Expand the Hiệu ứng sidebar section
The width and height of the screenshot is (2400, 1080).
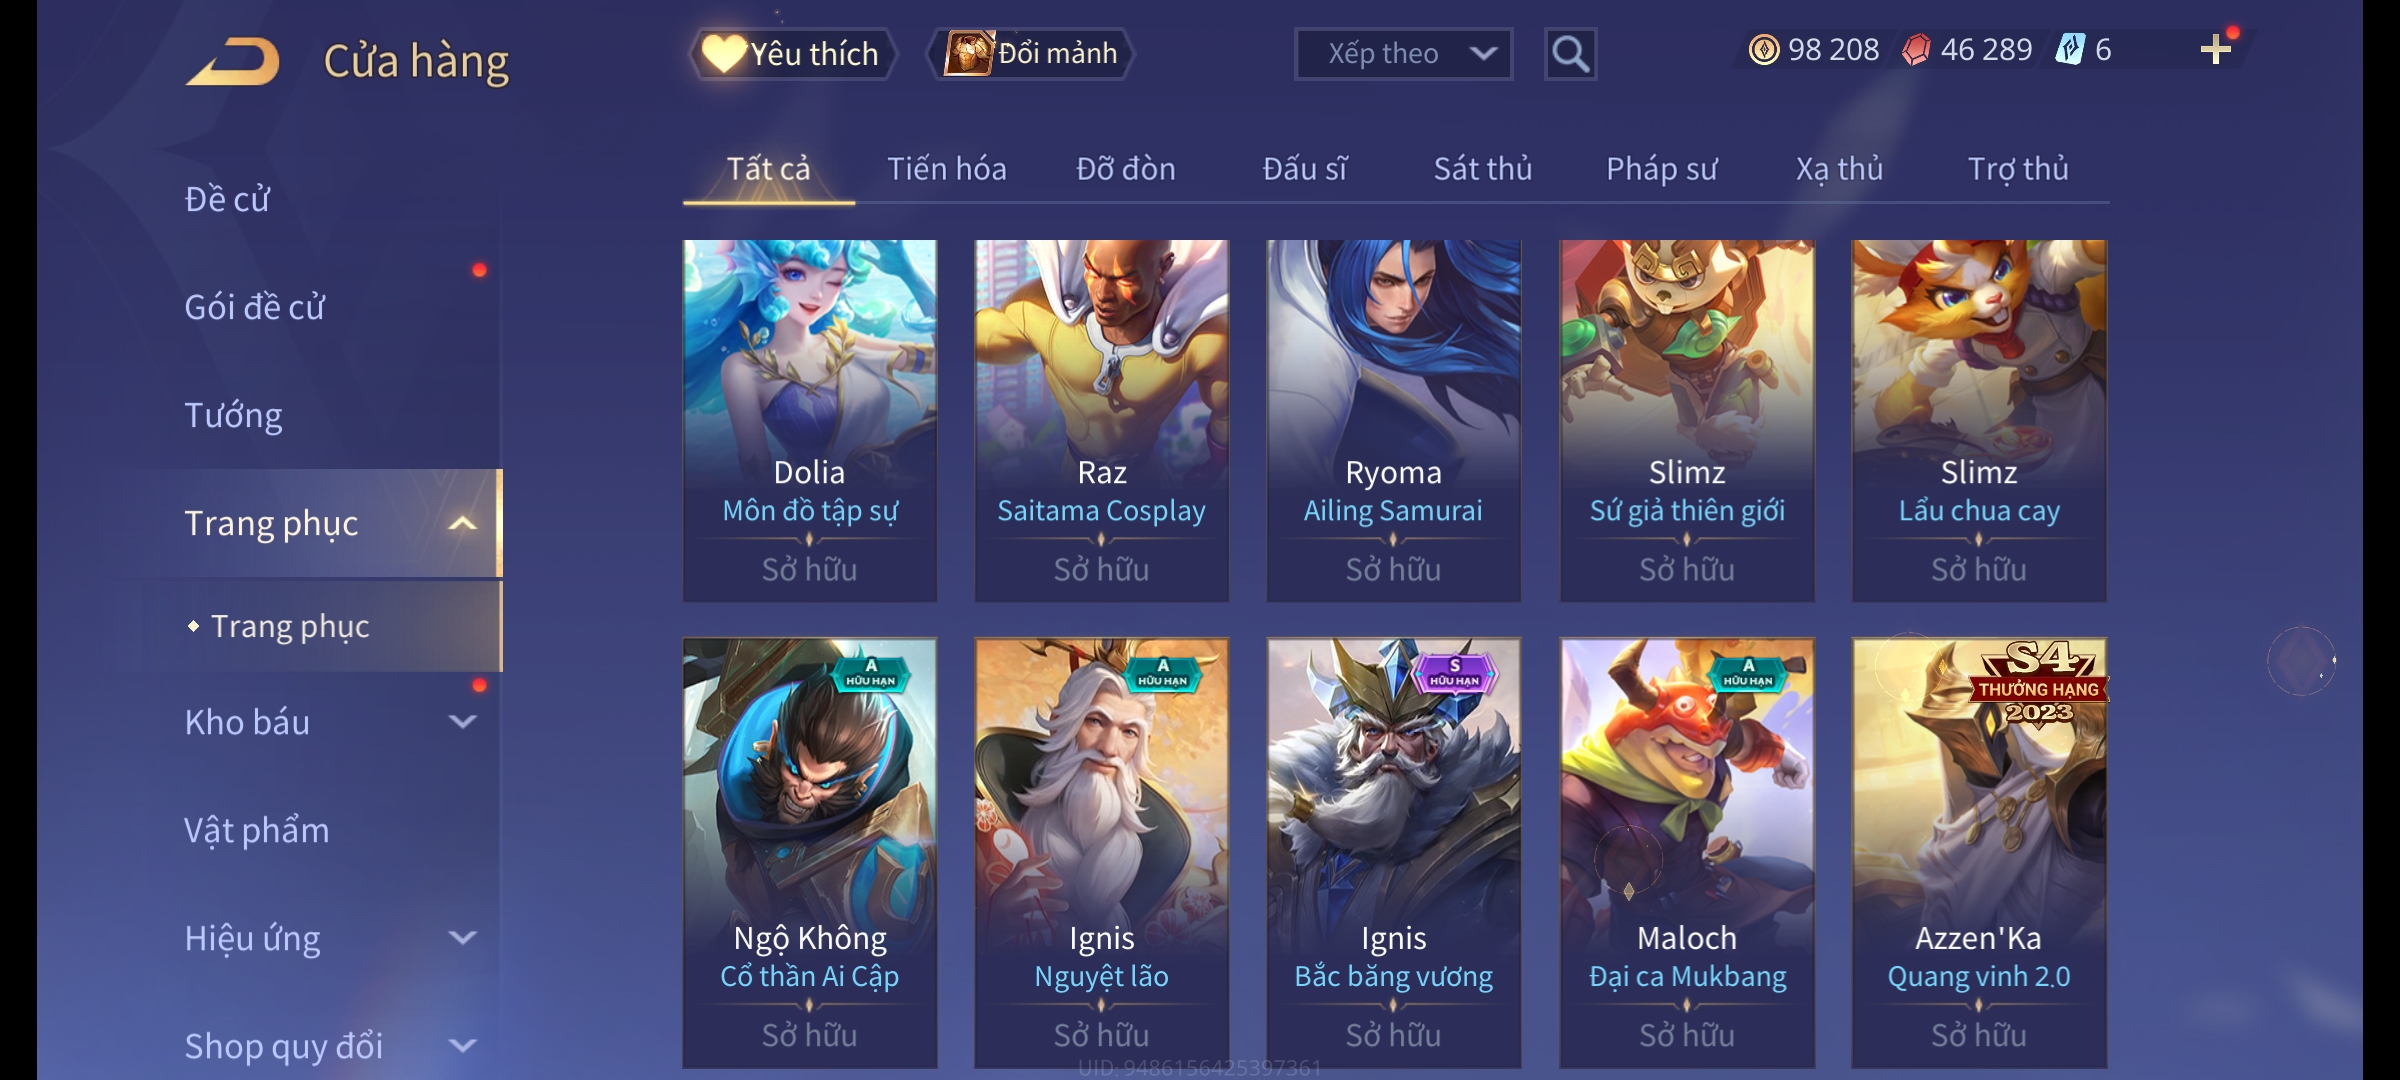coord(462,937)
